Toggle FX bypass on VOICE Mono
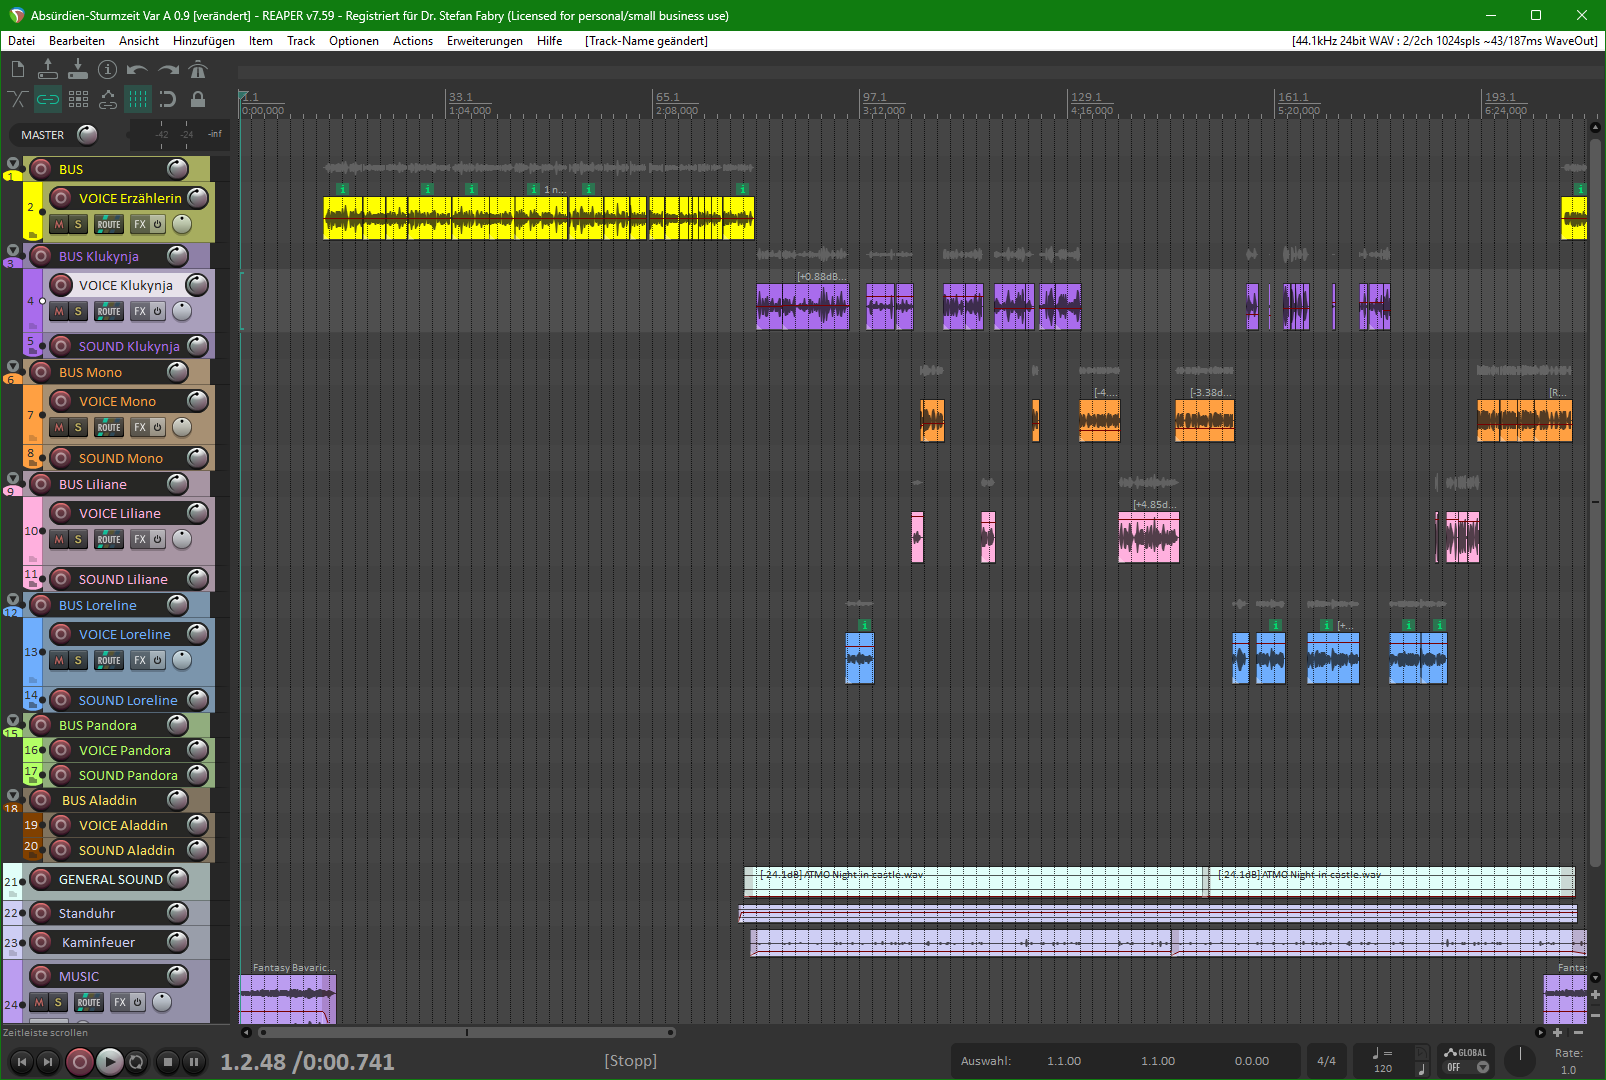The image size is (1606, 1080). tap(157, 428)
